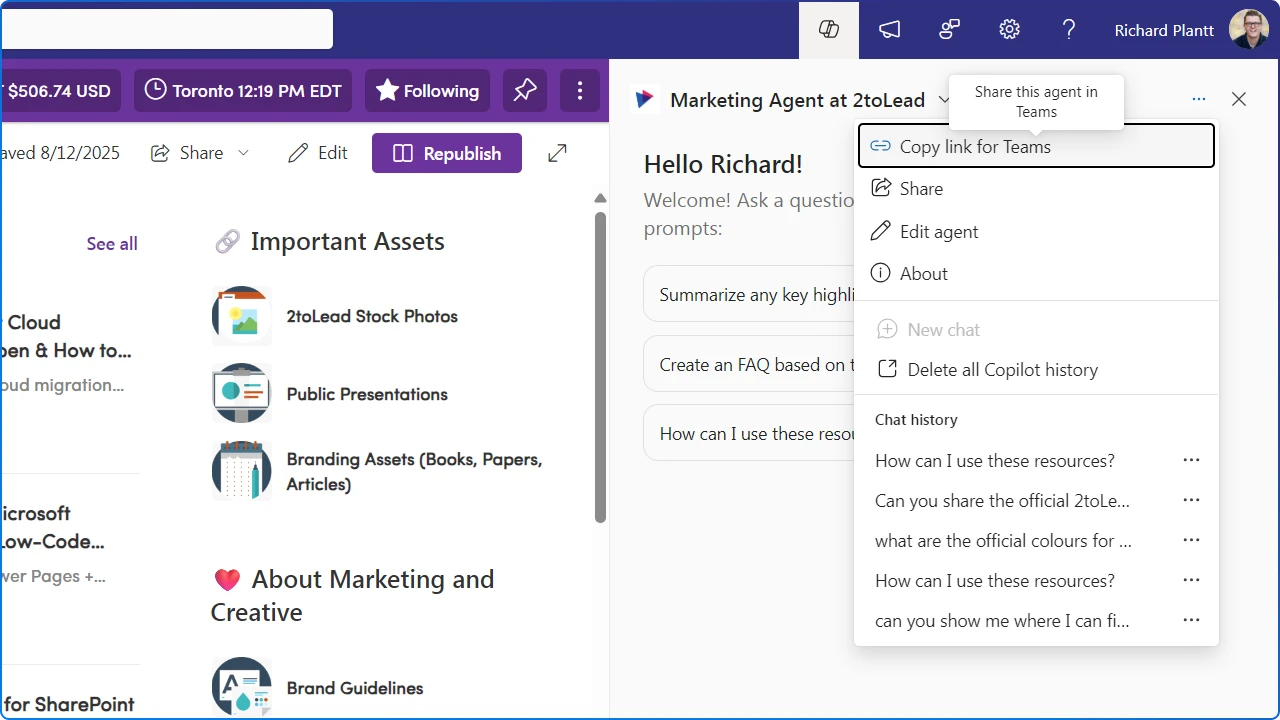Open the Branding Assets calendar icon
This screenshot has width=1280, height=720.
[x=242, y=471]
